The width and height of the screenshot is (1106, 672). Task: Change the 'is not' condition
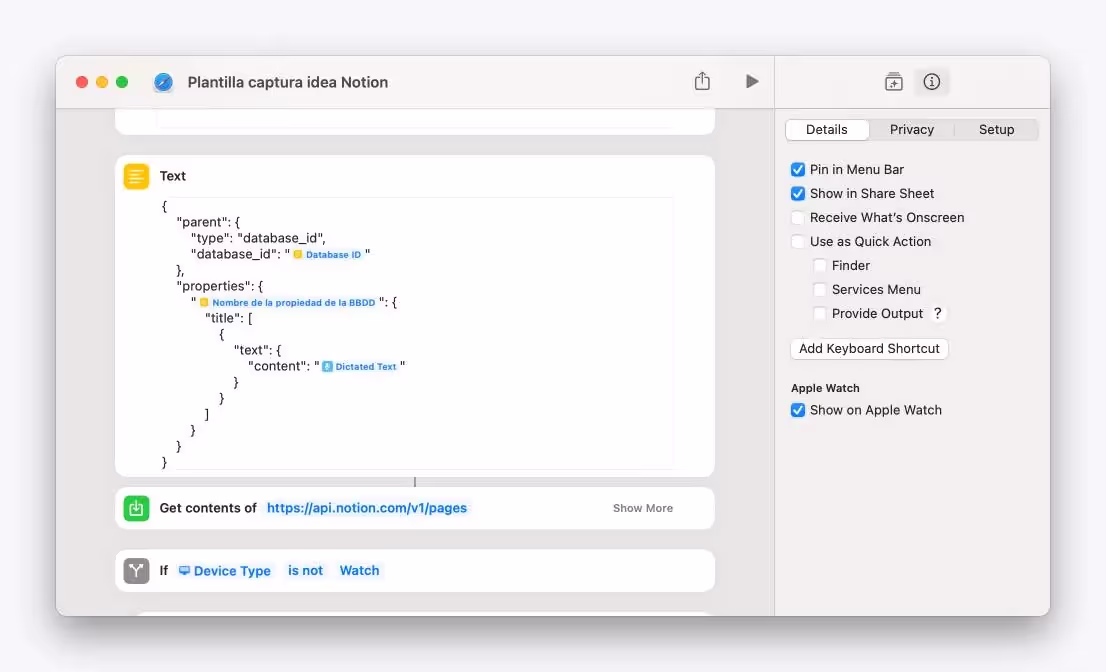coord(305,570)
